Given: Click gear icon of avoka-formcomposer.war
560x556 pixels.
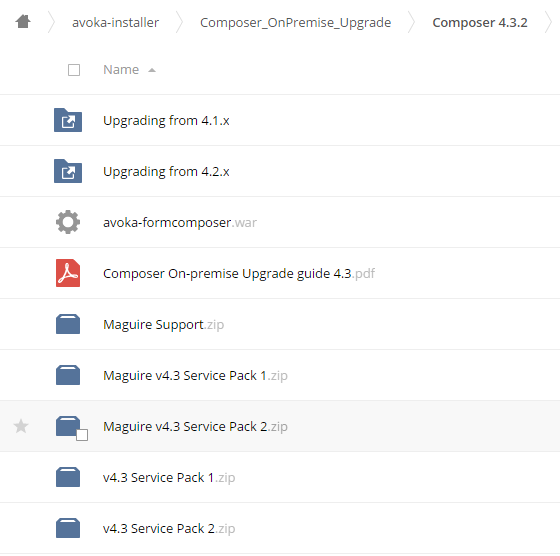Looking at the screenshot, I should click(x=68, y=222).
